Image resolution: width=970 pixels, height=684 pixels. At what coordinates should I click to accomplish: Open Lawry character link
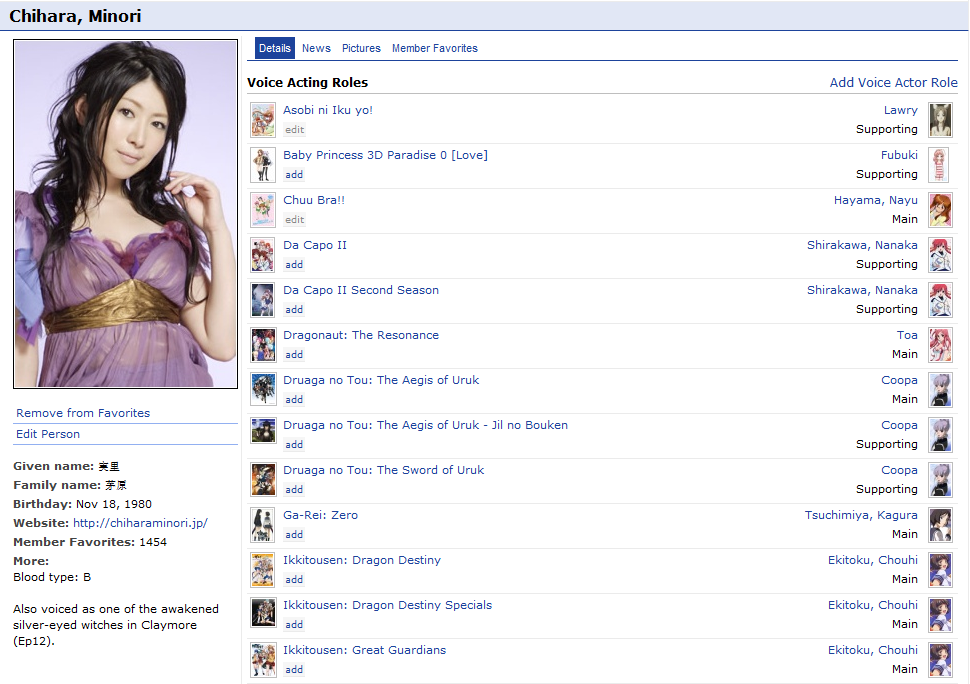coord(901,110)
